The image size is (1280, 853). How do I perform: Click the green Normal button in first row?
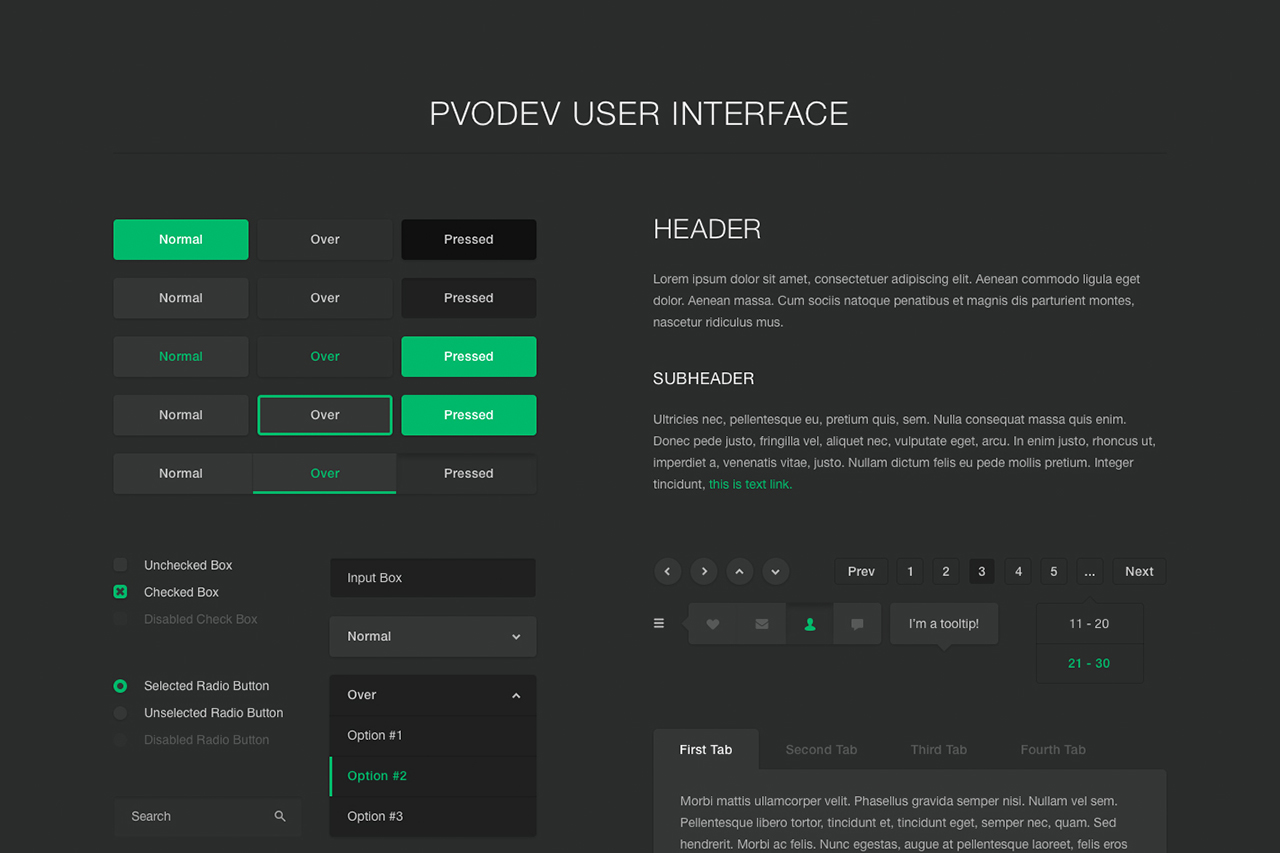coord(181,239)
